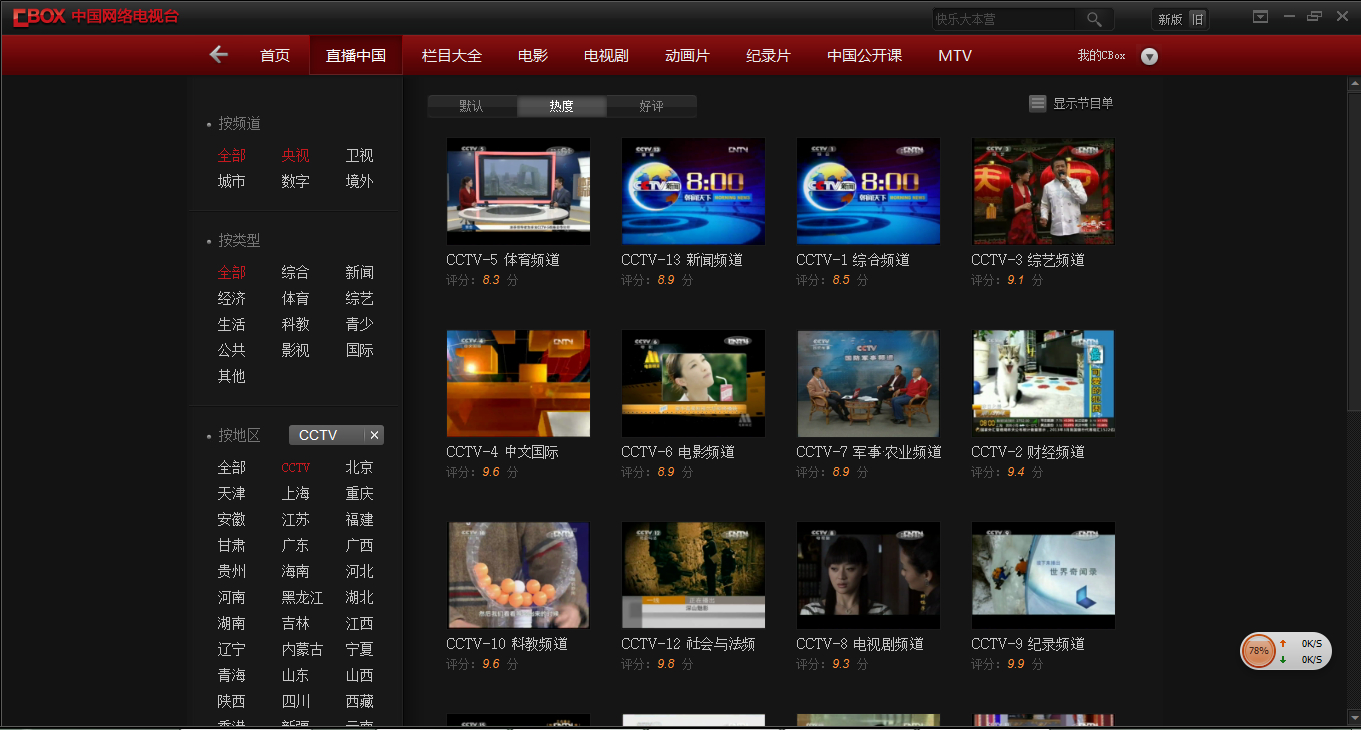The image size is (1361, 730).
Task: Filter by region 黑龙江
Action: point(302,597)
